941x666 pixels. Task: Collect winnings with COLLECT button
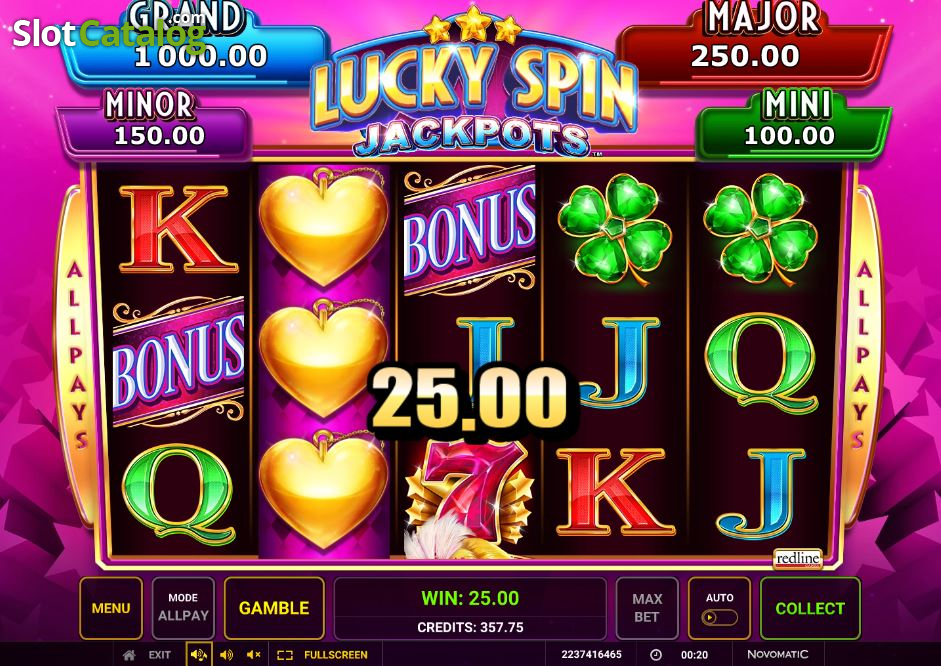click(x=810, y=608)
